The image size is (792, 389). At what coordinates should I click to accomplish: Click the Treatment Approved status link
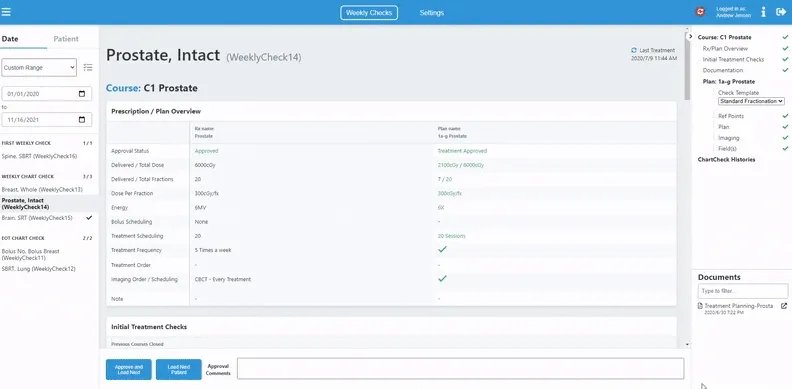pos(462,151)
